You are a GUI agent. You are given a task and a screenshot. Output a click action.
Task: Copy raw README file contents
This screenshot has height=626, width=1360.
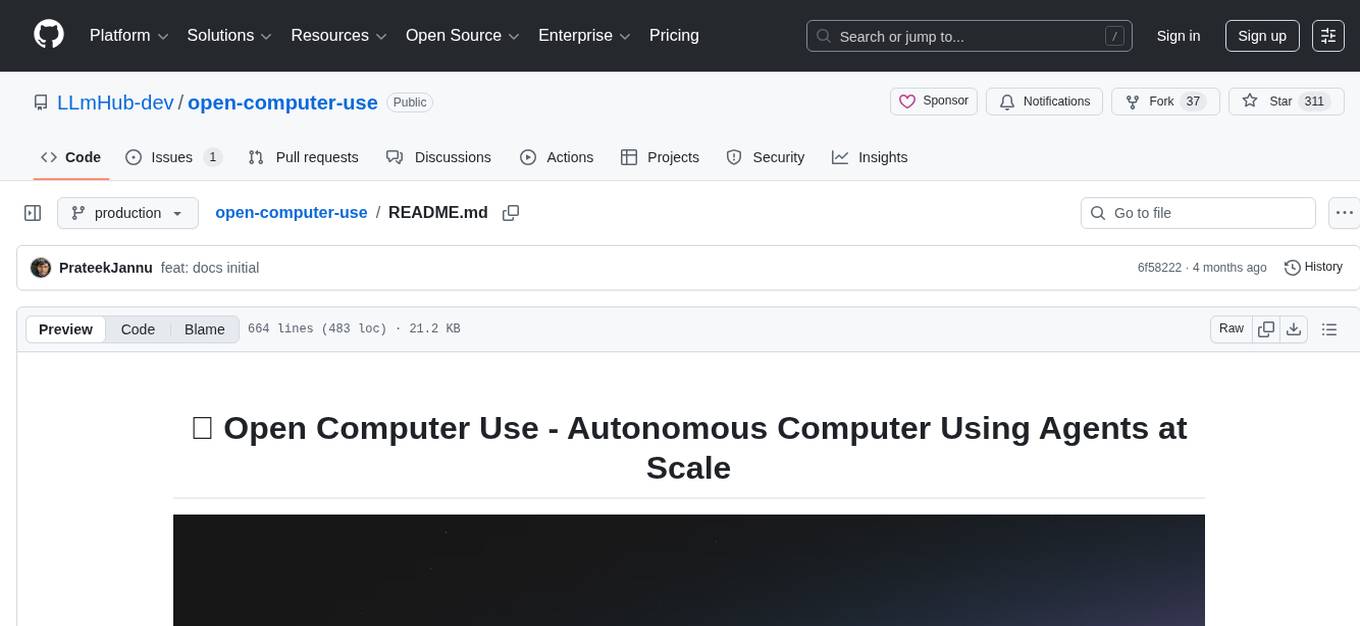(x=1266, y=328)
